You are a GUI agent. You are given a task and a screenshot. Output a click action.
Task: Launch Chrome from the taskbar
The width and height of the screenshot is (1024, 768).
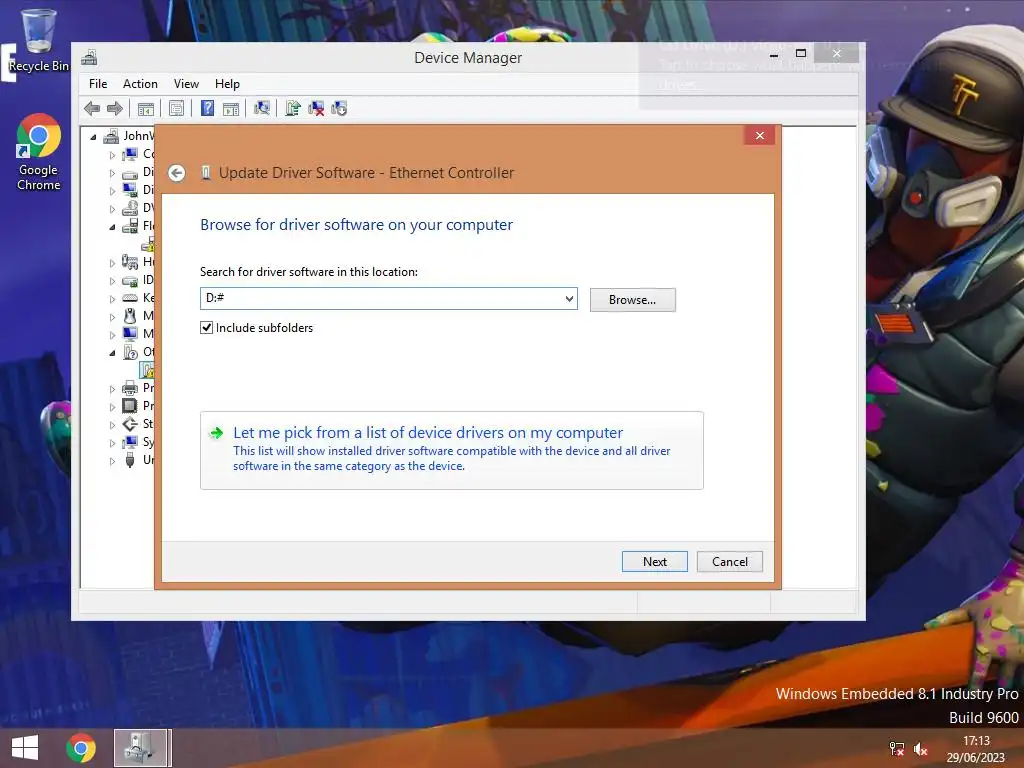tap(81, 748)
